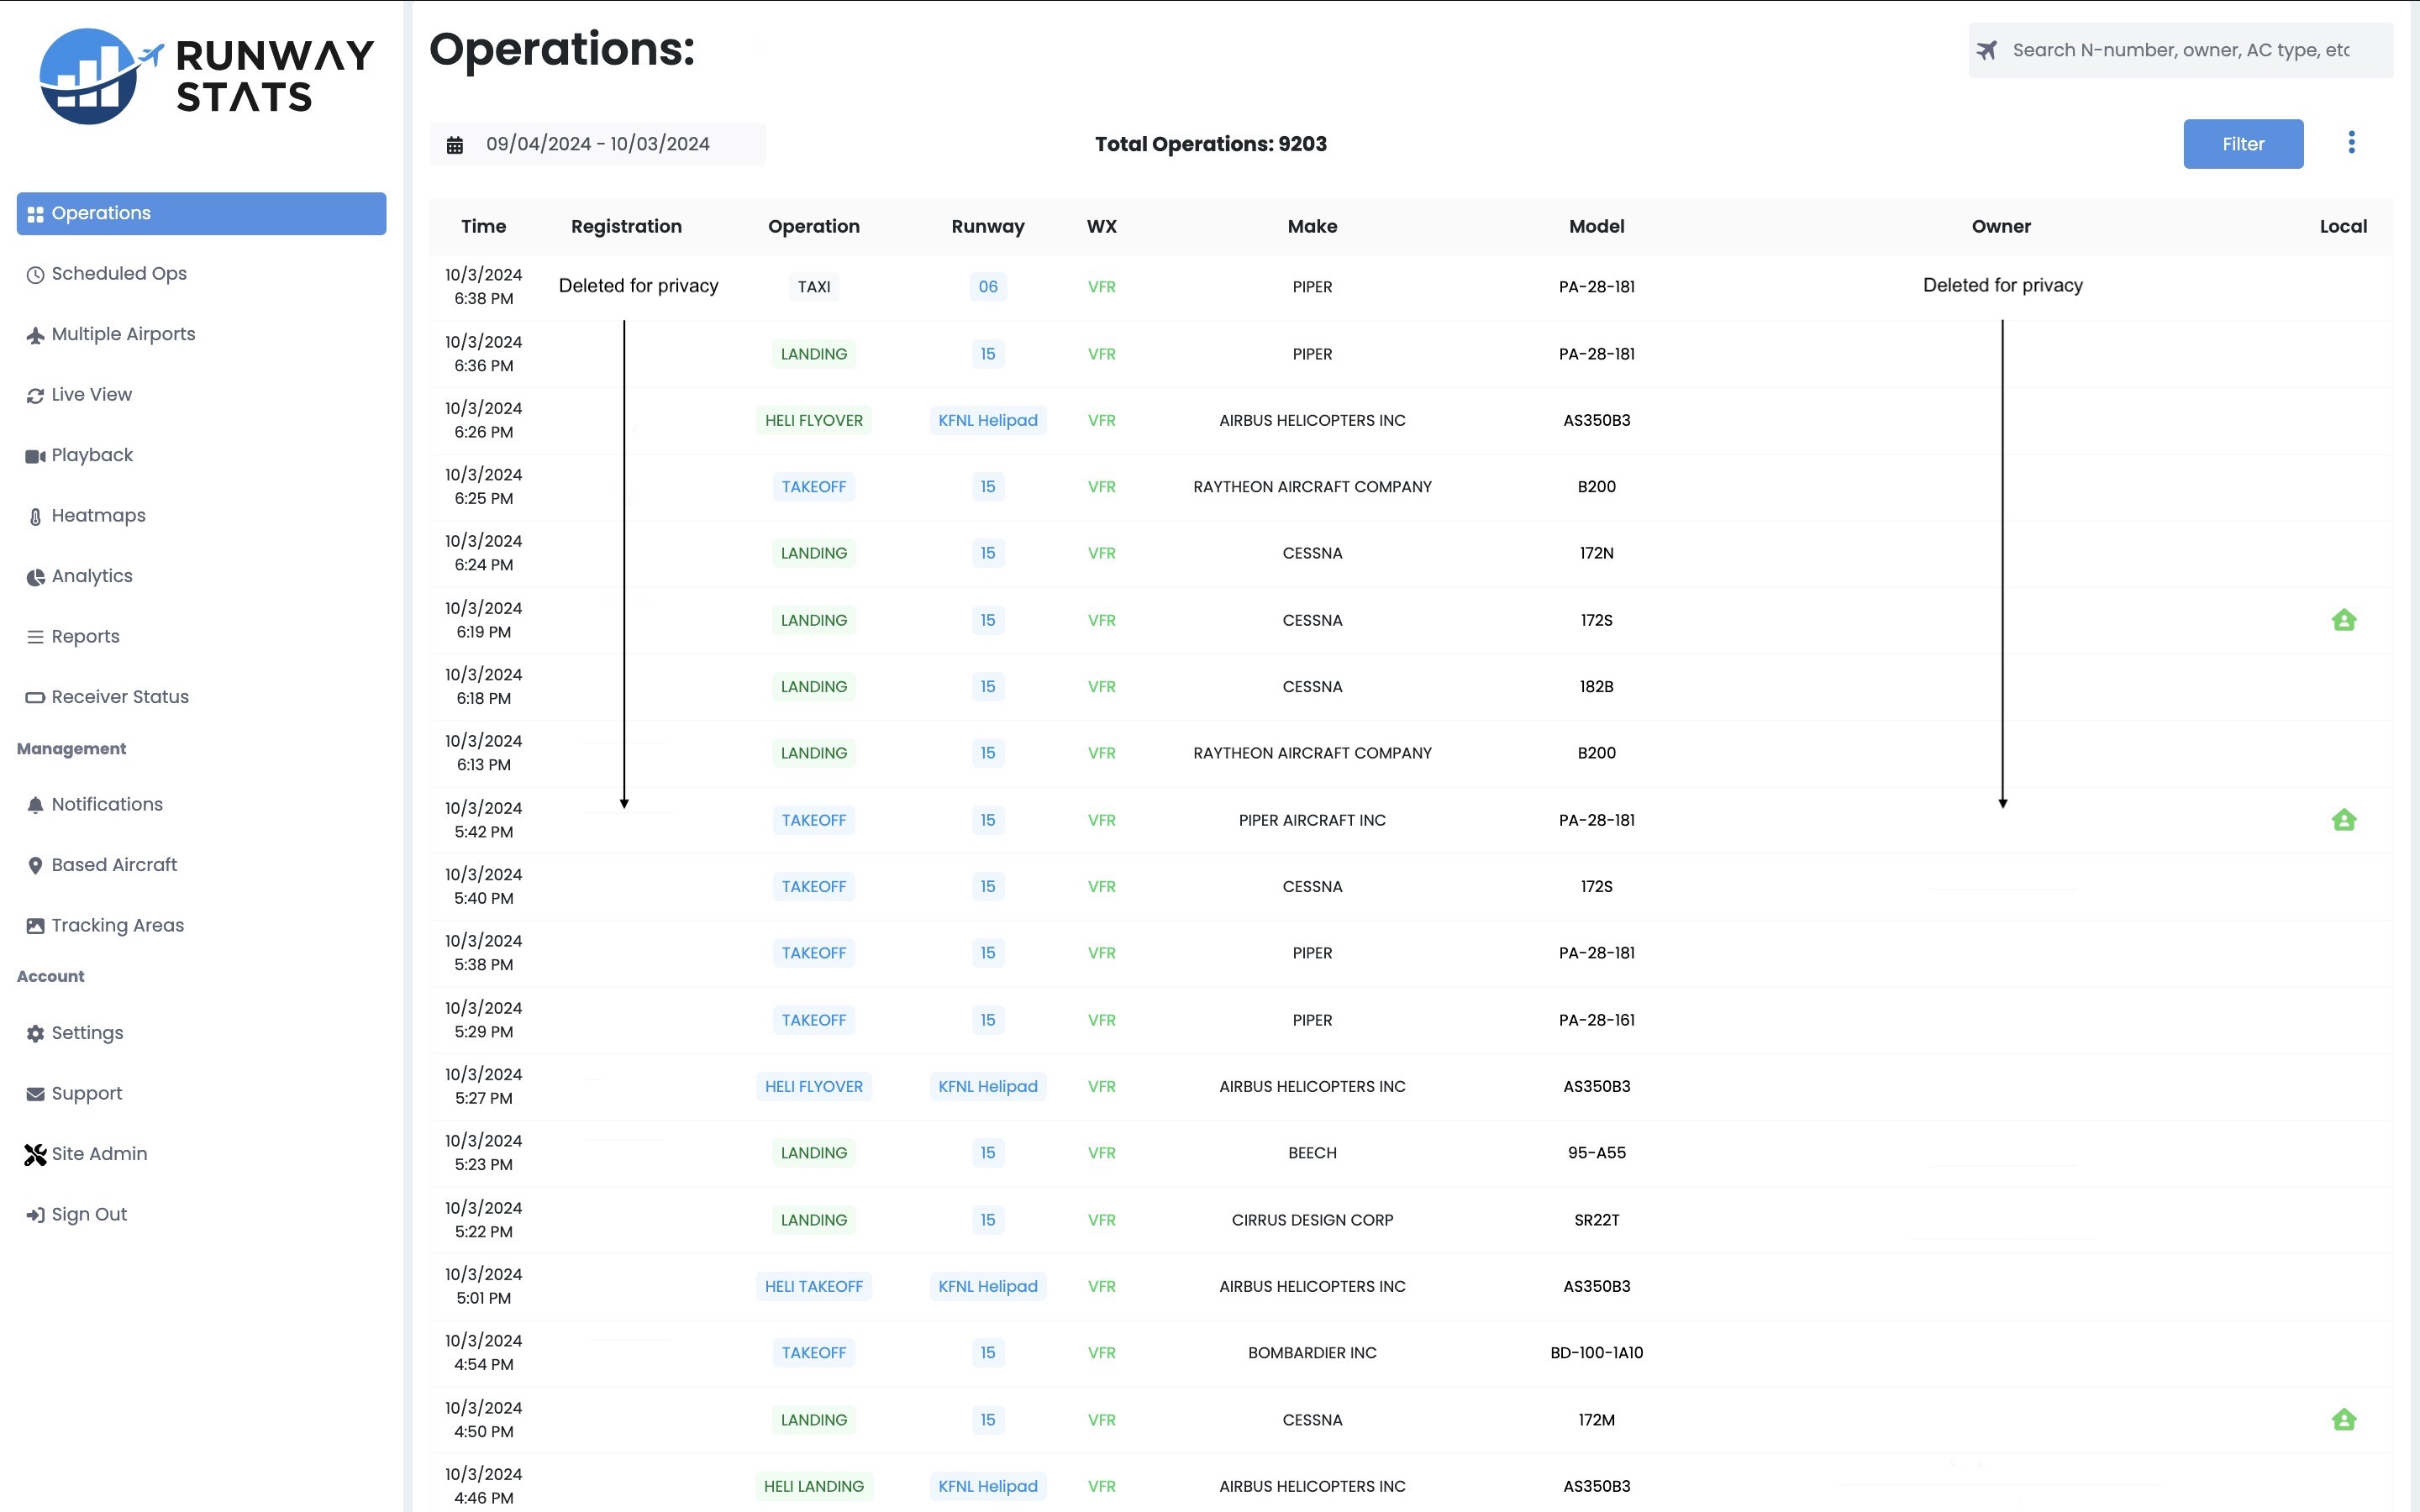Screen dimensions: 2420x1512
Task: Click Sign Out at the bottom of sidebar
Action: tap(89, 1214)
